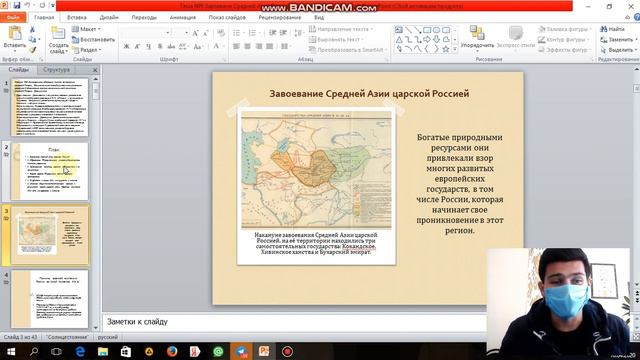This screenshot has height=360, width=640.
Task: Open the Bandicam record icon on taskbar
Action: tap(287, 351)
